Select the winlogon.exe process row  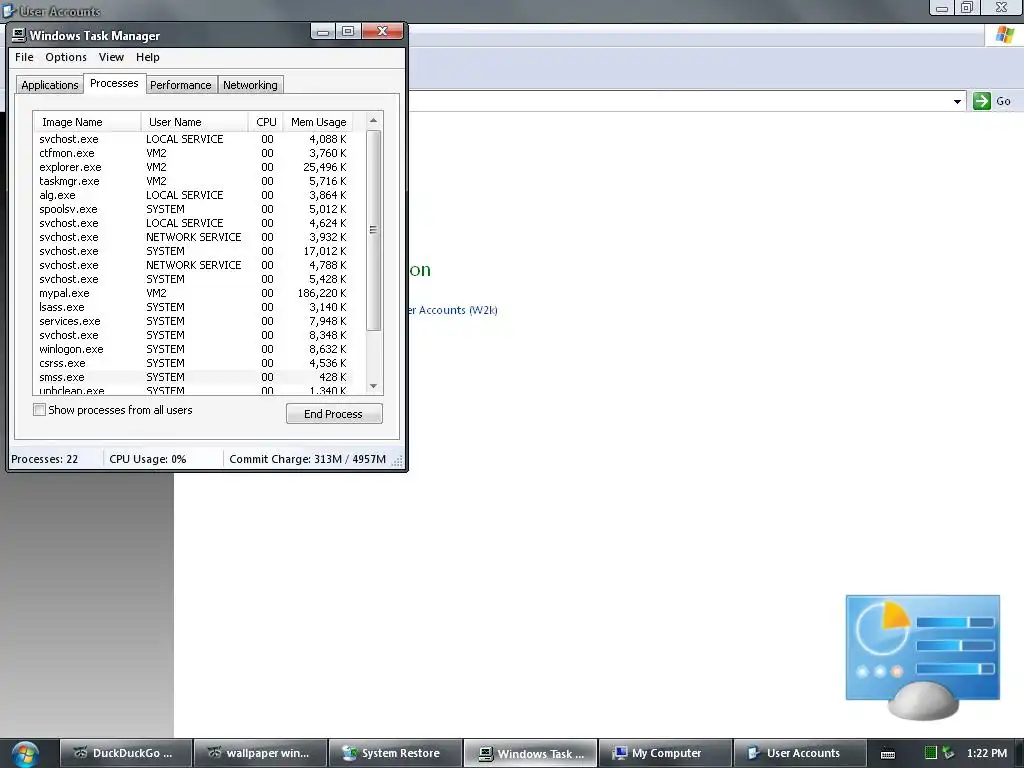point(193,349)
